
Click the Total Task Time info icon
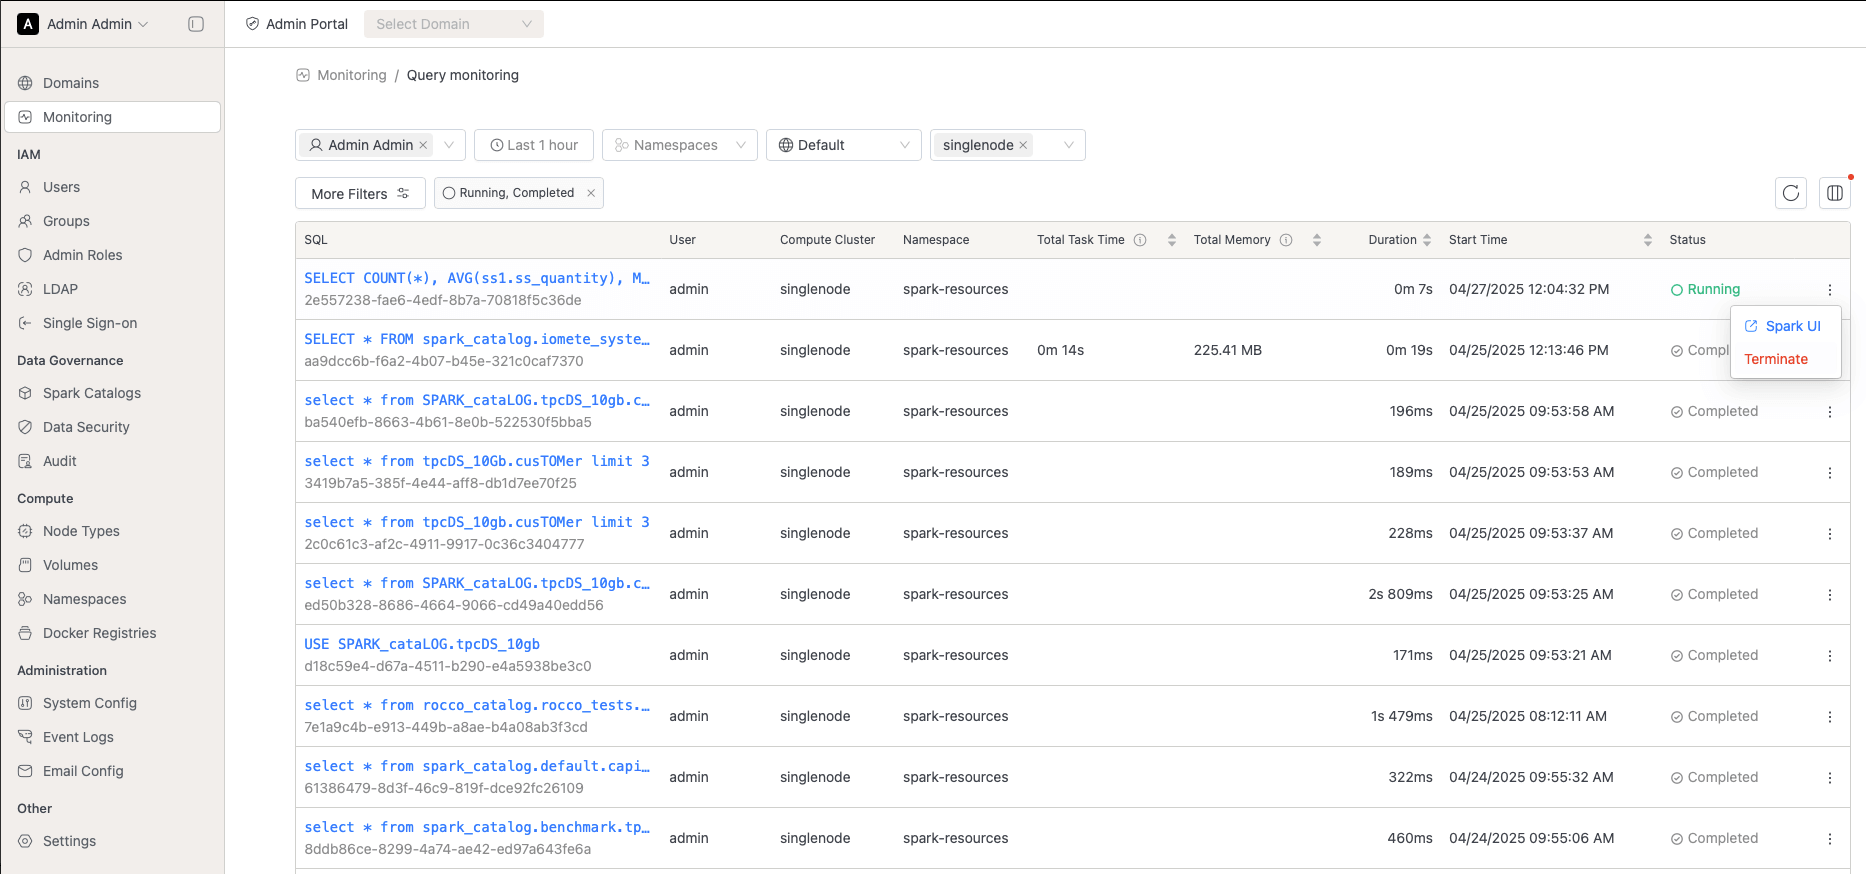pyautogui.click(x=1140, y=240)
